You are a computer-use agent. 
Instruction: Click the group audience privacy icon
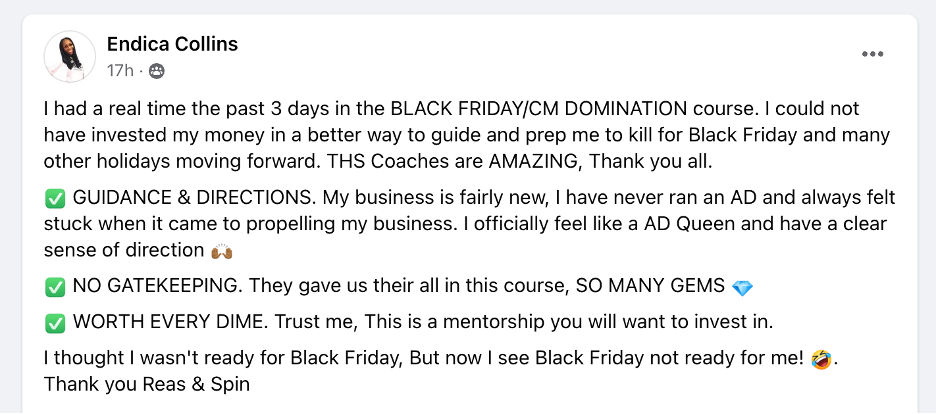pos(156,72)
